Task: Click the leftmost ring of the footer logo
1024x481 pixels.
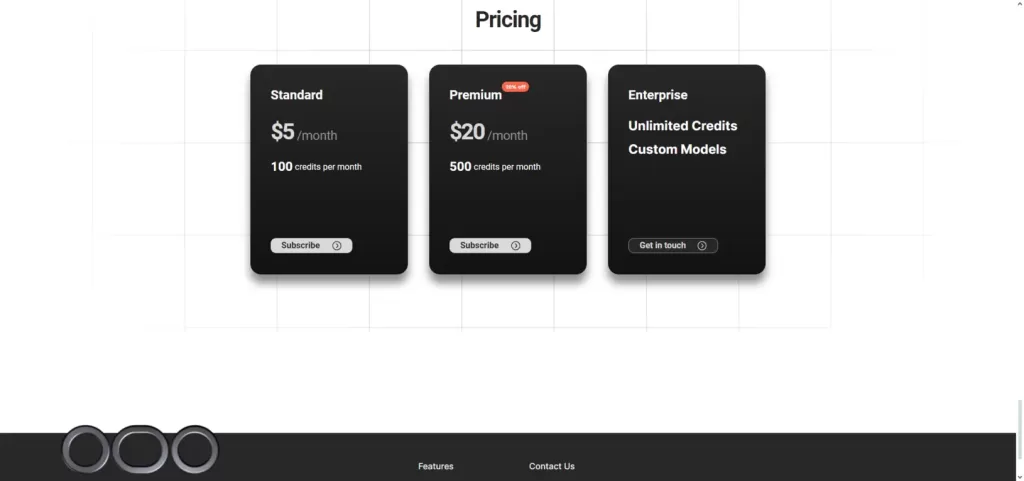Action: tap(86, 449)
